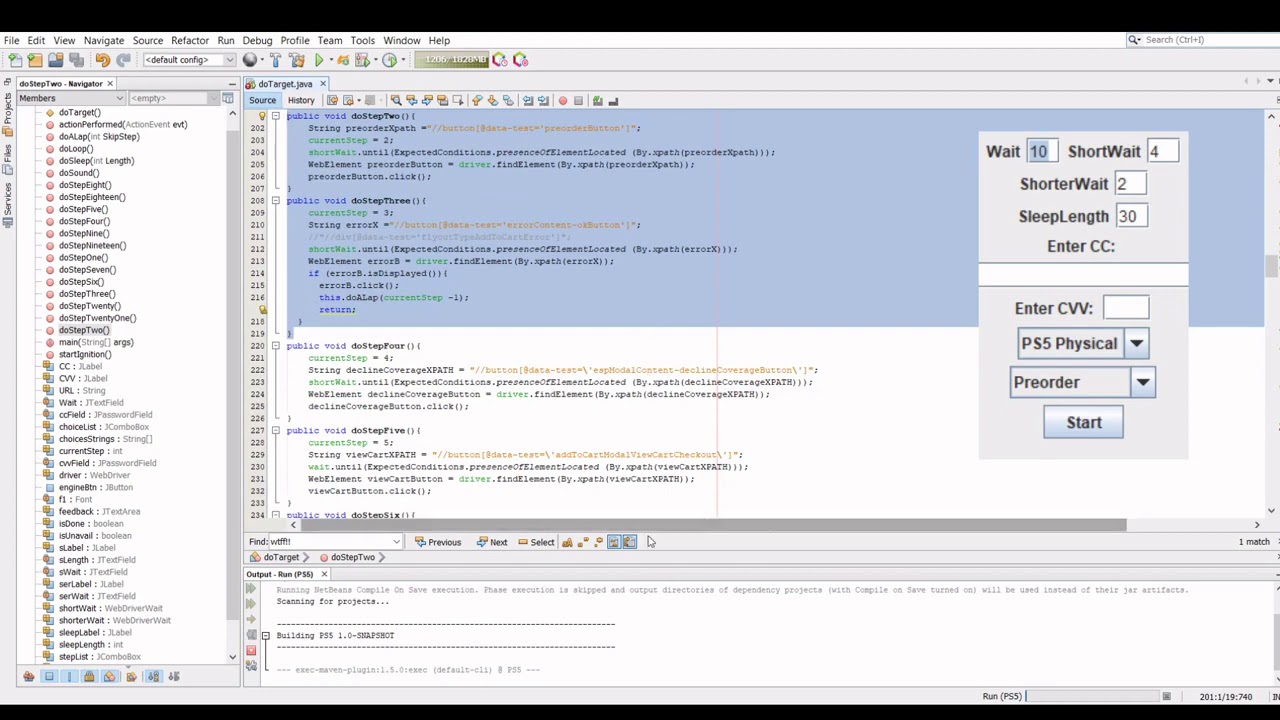Open project with the folder icon
The image size is (1280, 720).
(x=55, y=60)
